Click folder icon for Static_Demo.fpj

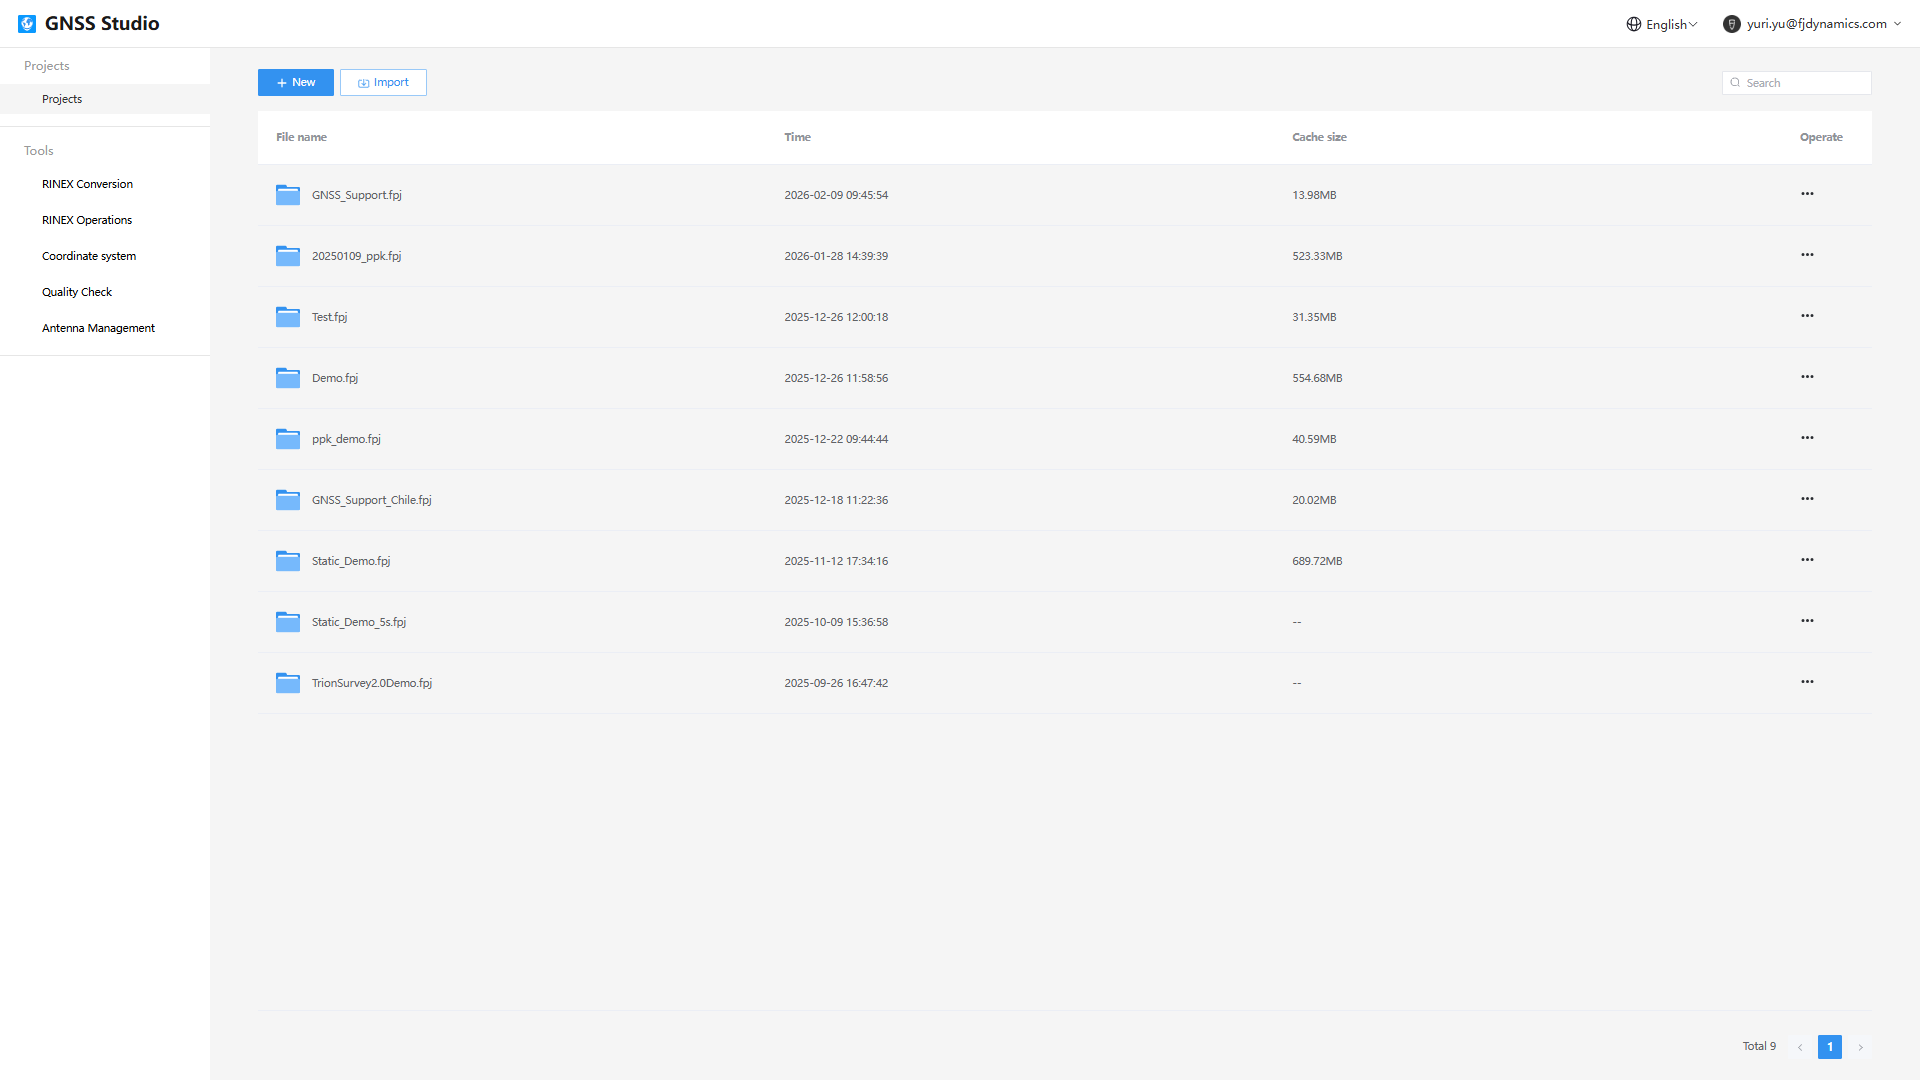coord(288,561)
